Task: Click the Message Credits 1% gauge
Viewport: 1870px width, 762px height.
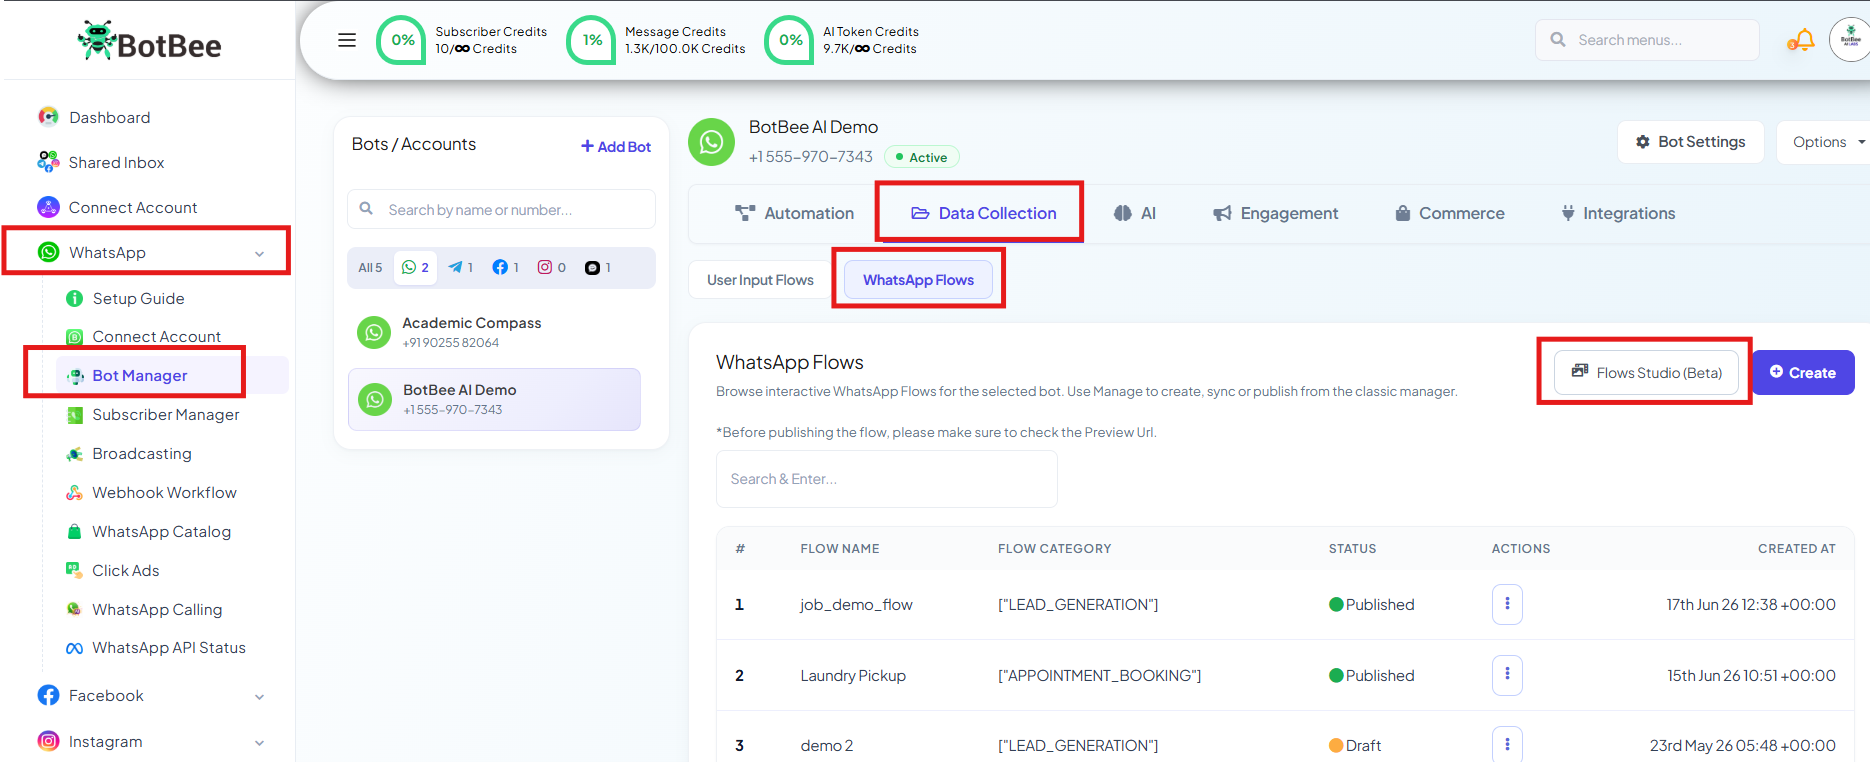Action: click(x=592, y=40)
